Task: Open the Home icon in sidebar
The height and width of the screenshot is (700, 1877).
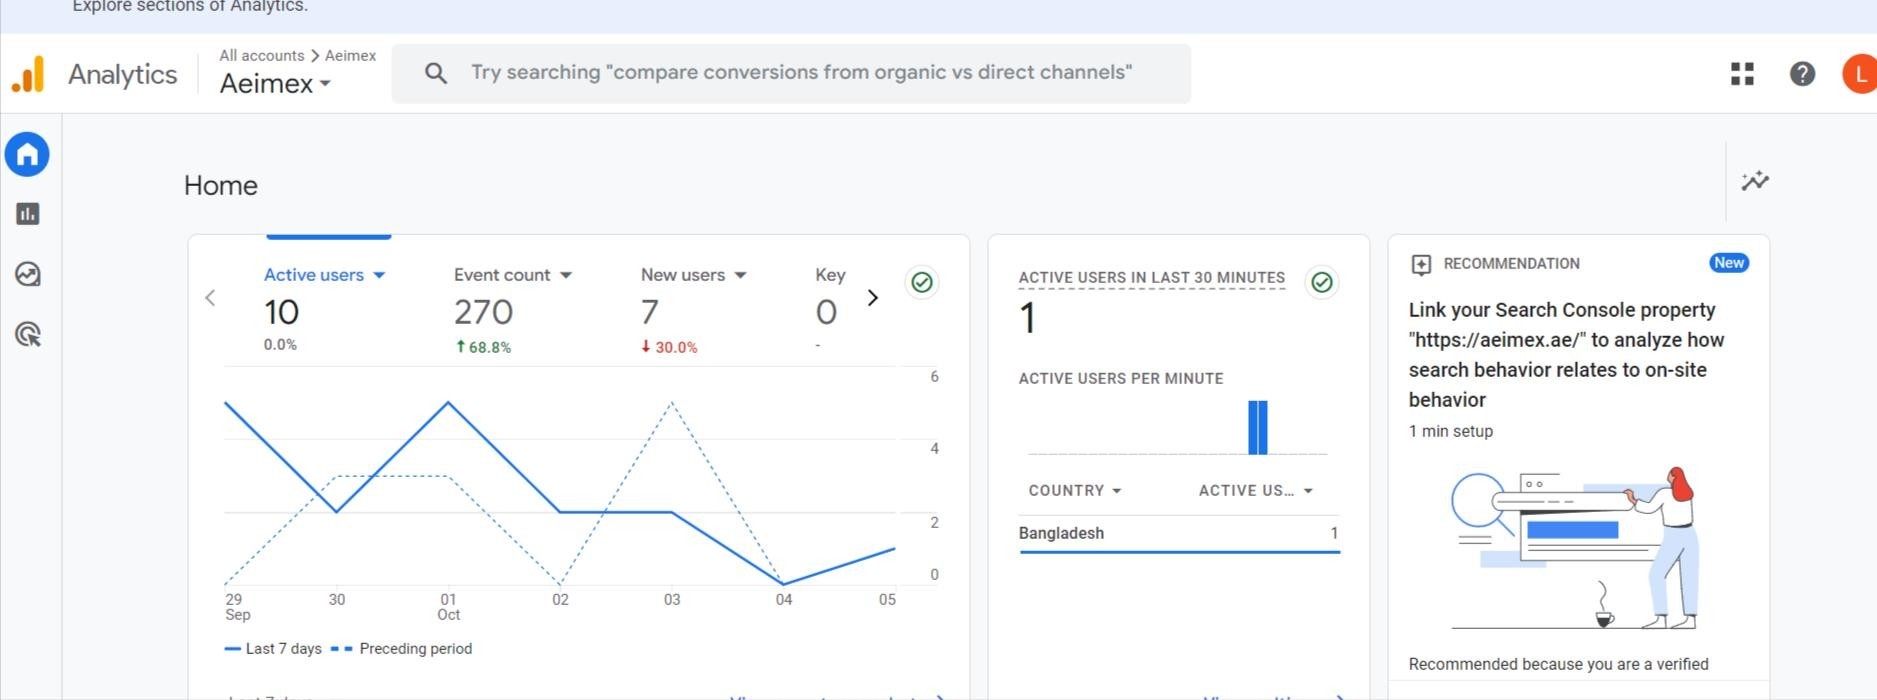Action: click(x=27, y=155)
